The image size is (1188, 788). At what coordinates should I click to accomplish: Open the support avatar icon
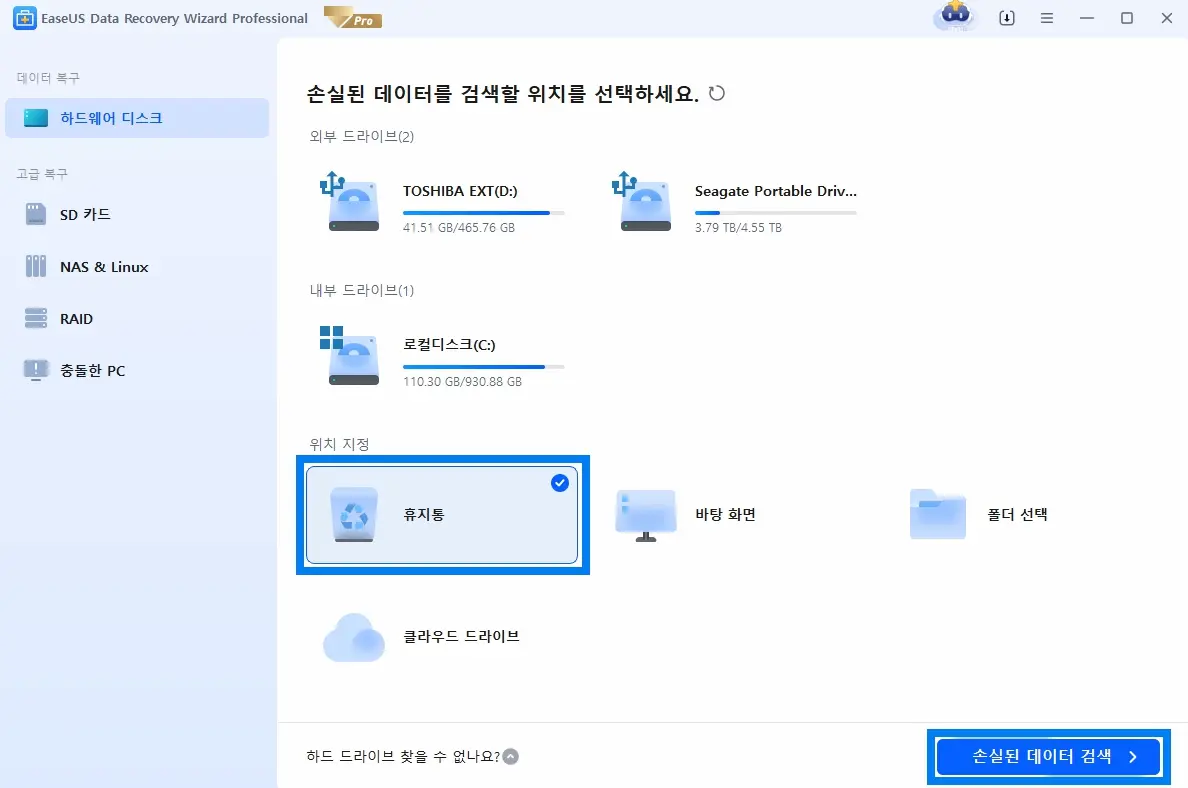click(955, 18)
